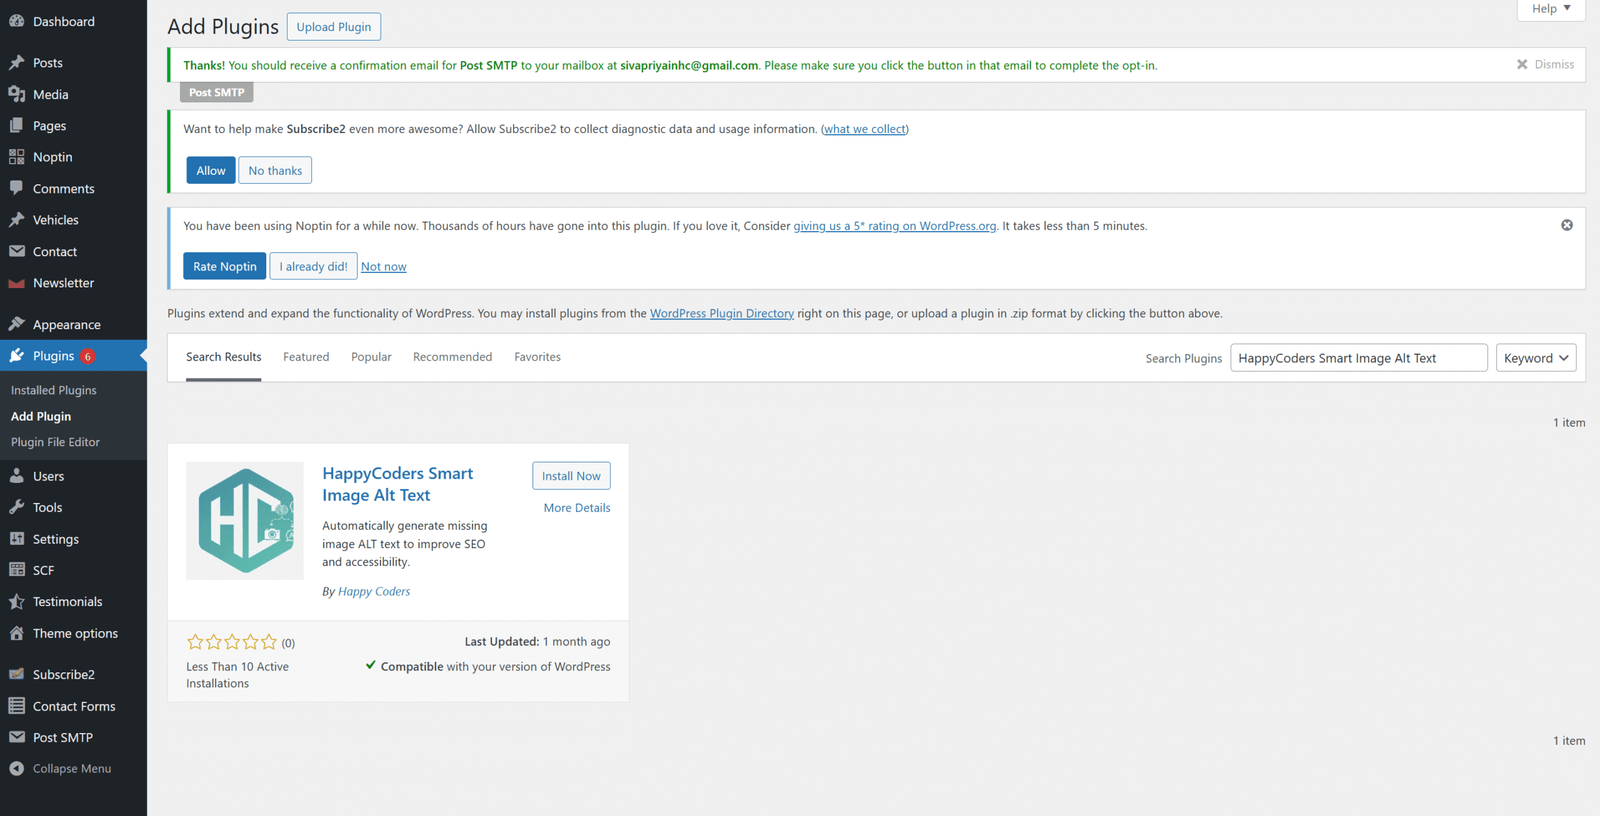This screenshot has width=1600, height=816.
Task: Click the five-star rating row
Action: [x=232, y=642]
